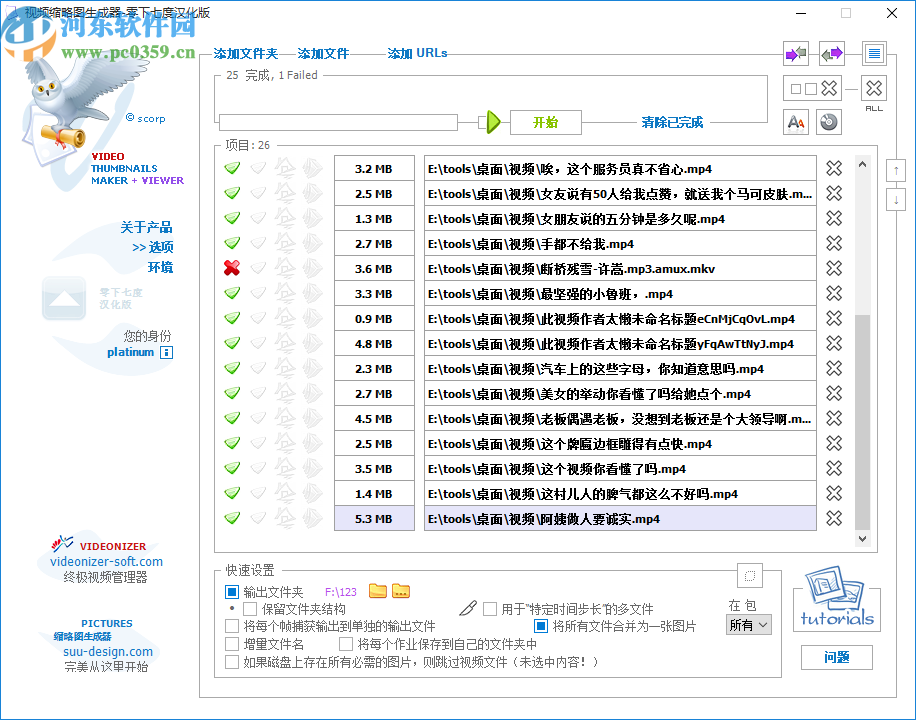Click the green play arrow next to 开始
The image size is (916, 720).
click(493, 121)
